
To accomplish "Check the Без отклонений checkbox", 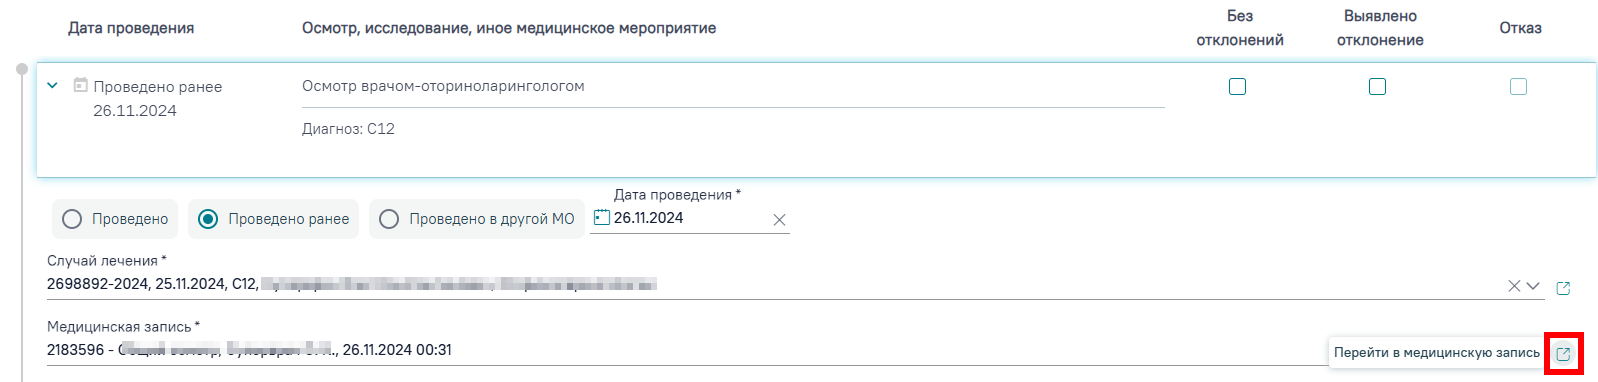I will 1237,87.
